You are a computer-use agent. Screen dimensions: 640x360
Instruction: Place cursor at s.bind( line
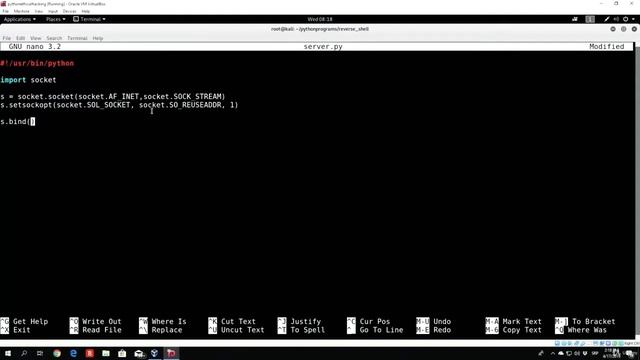18,122
